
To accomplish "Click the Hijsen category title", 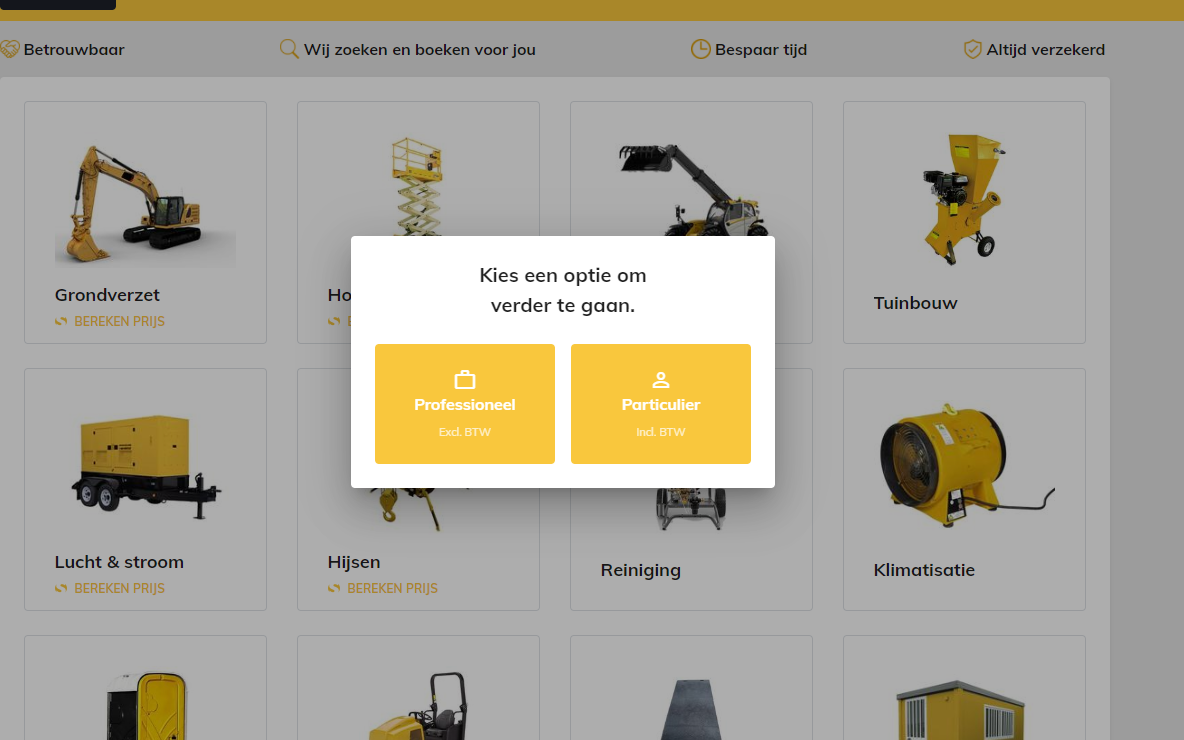I will (354, 562).
